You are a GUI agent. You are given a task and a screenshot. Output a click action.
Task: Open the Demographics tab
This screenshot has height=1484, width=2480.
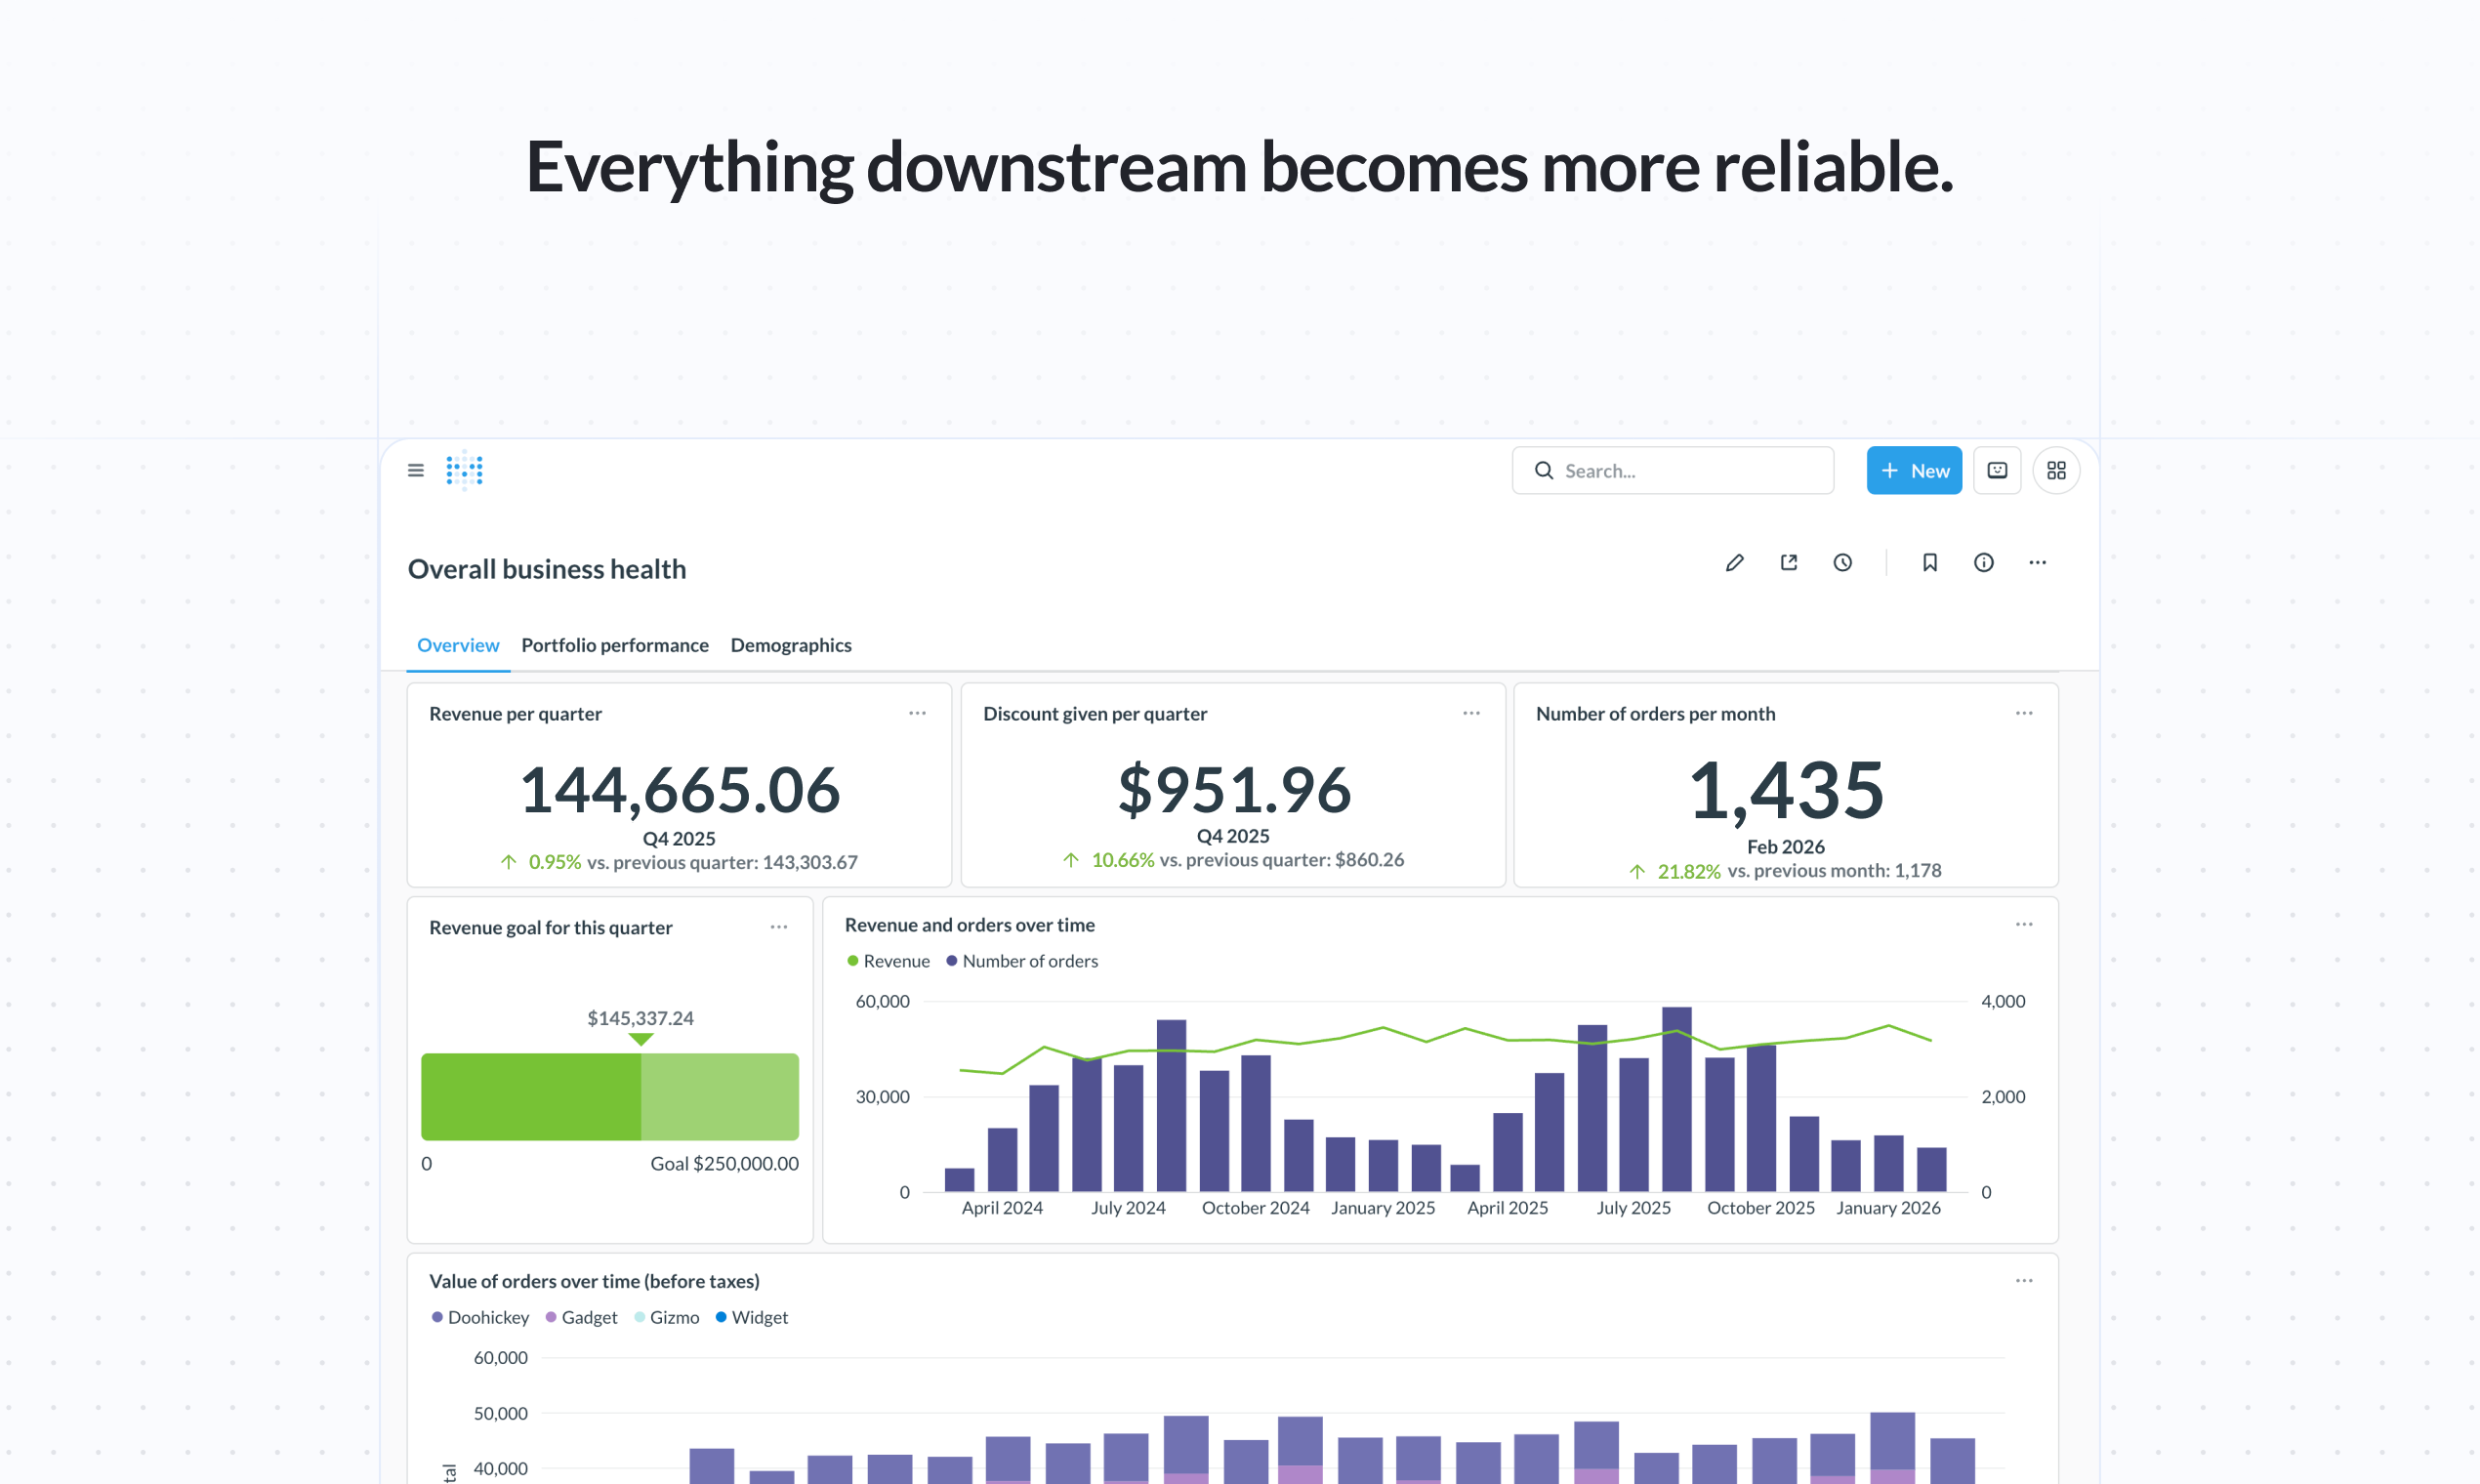791,645
